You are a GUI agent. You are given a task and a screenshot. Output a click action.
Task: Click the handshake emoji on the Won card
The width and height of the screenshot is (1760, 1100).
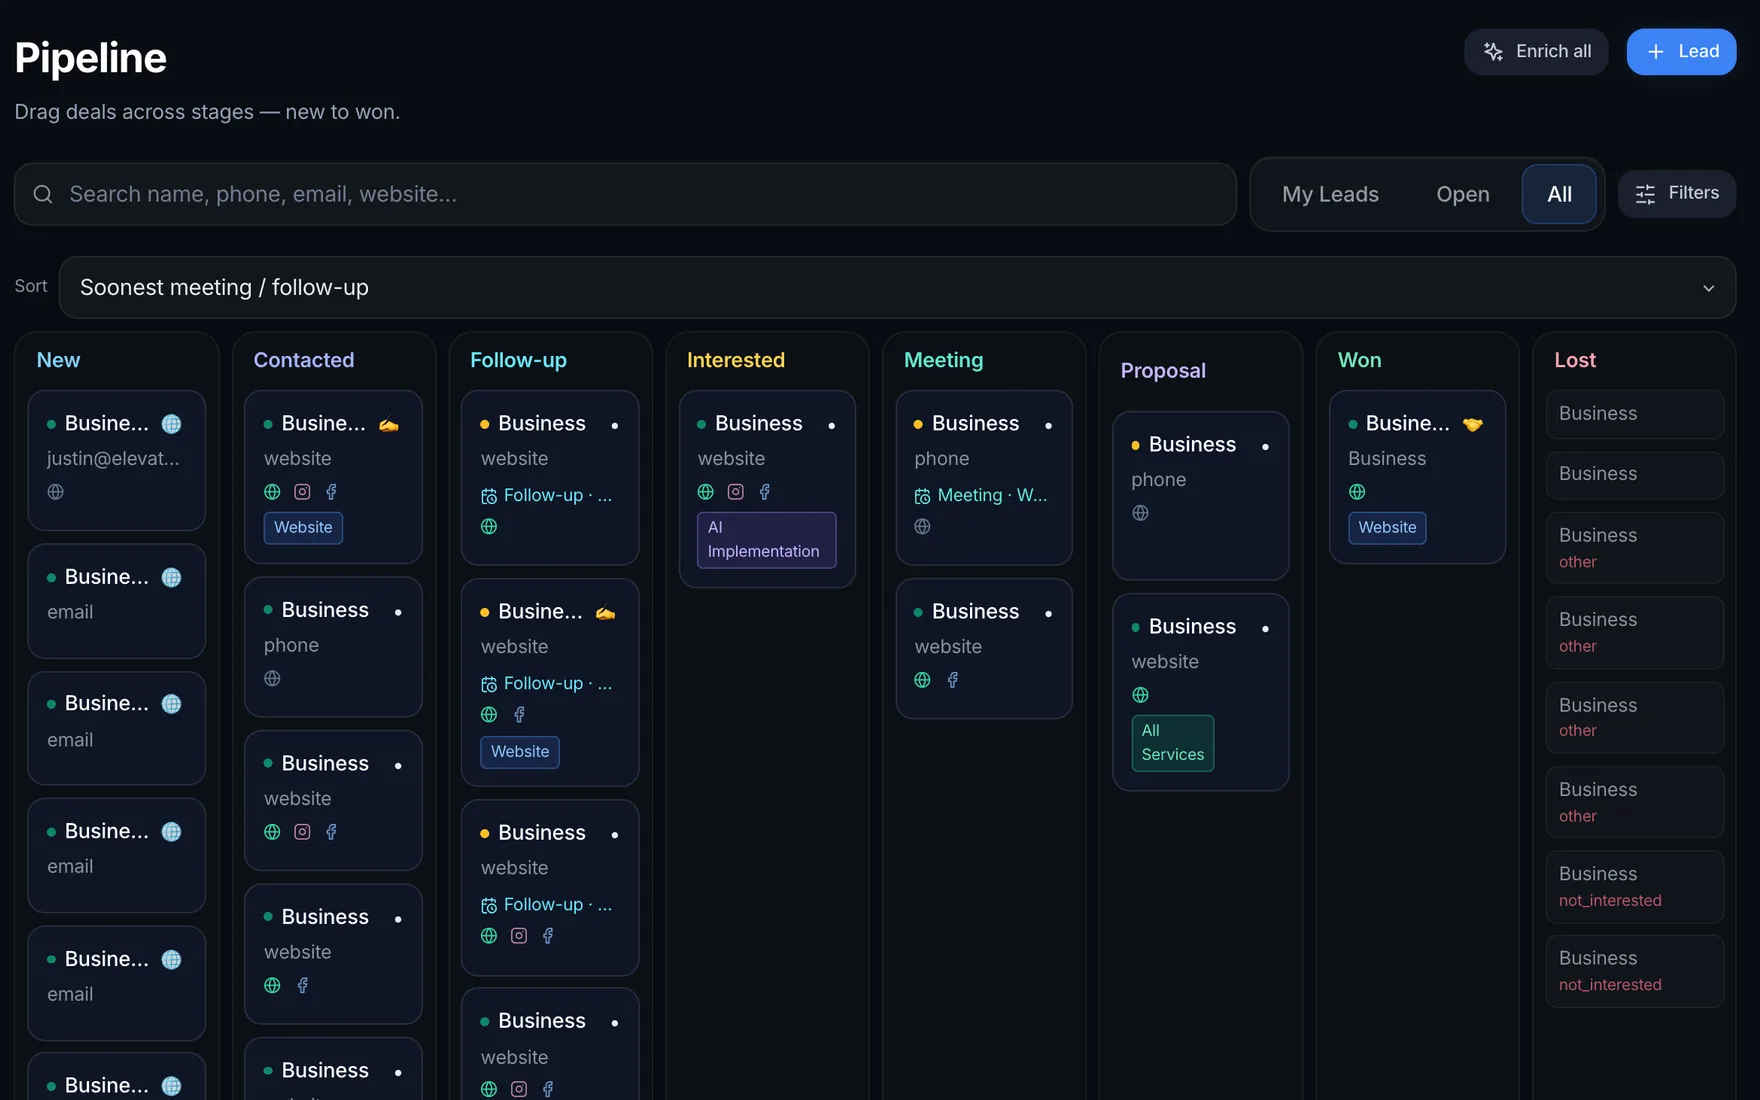(x=1472, y=424)
